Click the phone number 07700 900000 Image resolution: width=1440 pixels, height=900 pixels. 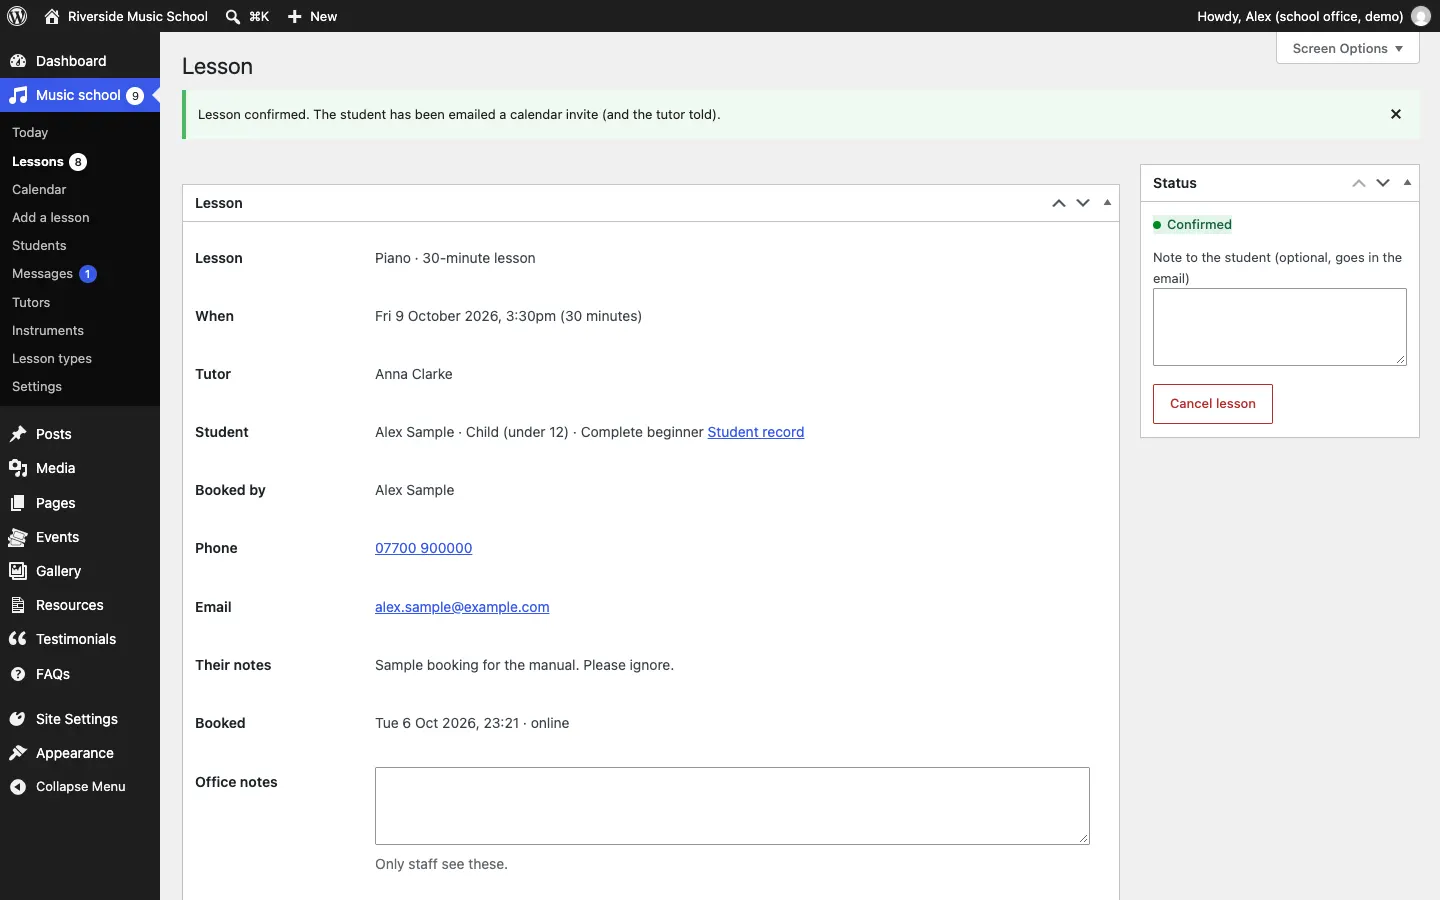tap(424, 548)
